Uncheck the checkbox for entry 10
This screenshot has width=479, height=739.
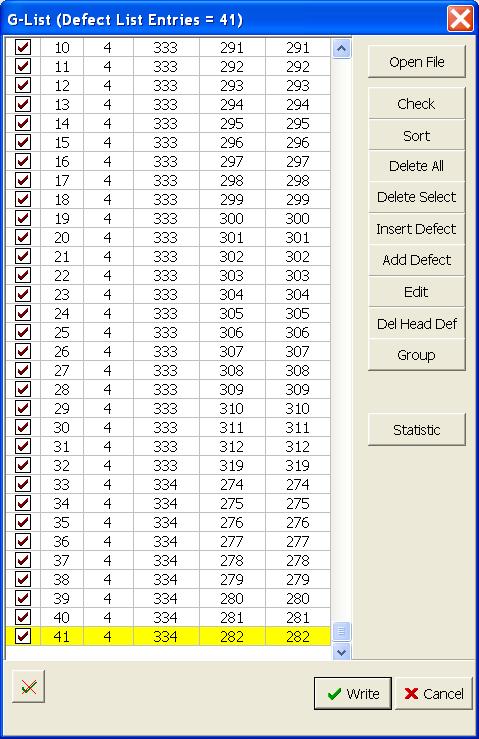[23, 47]
